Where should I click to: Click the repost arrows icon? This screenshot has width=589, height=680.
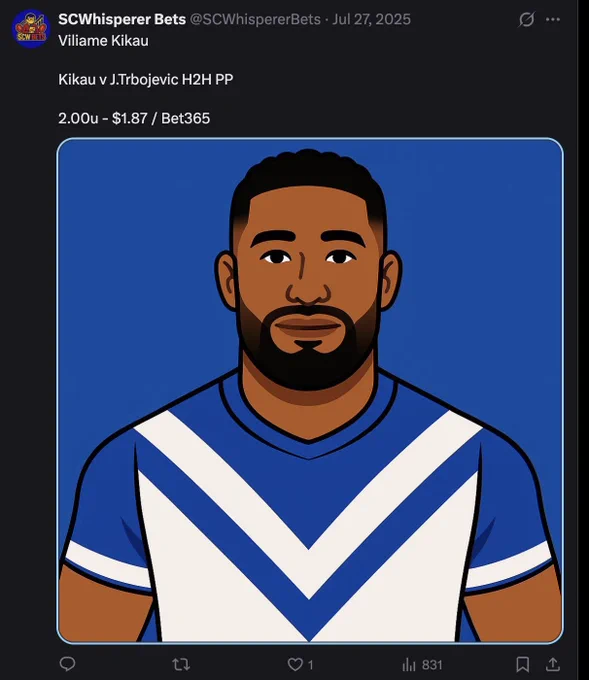[x=181, y=664]
